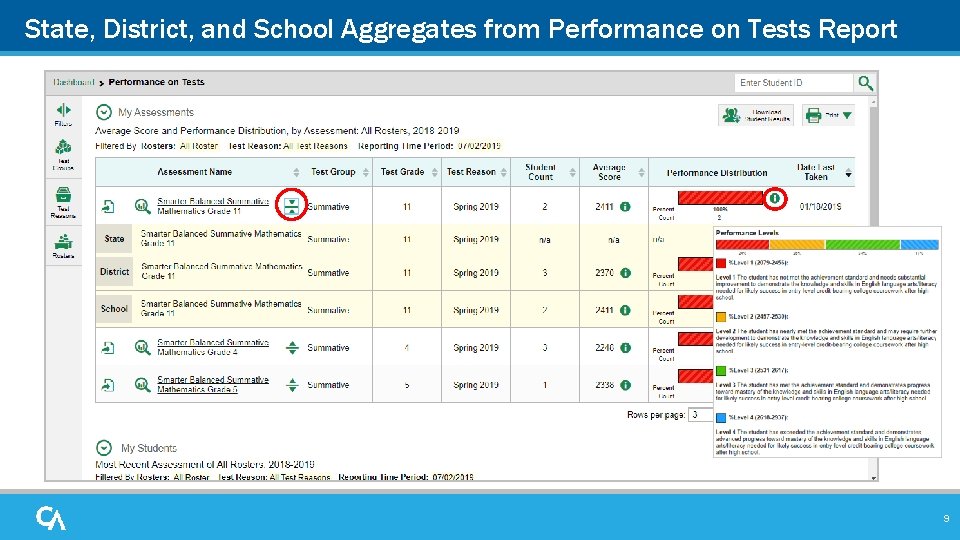Open Smarter Balanced Summative Mathematics Grade 11 link
The height and width of the screenshot is (540, 960).
coord(212,206)
